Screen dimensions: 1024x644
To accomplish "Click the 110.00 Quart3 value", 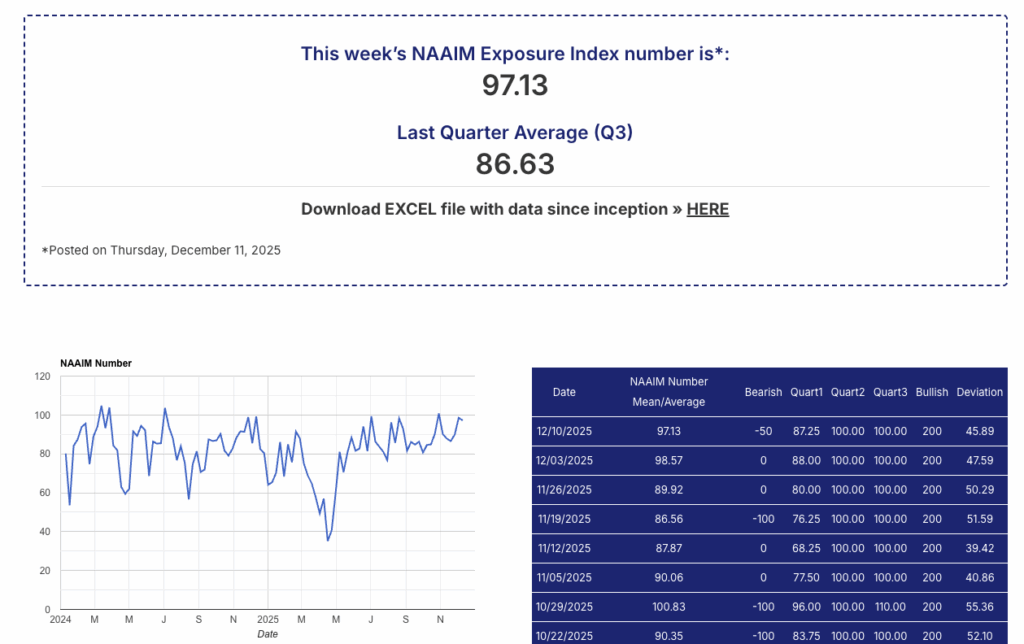I will (889, 608).
